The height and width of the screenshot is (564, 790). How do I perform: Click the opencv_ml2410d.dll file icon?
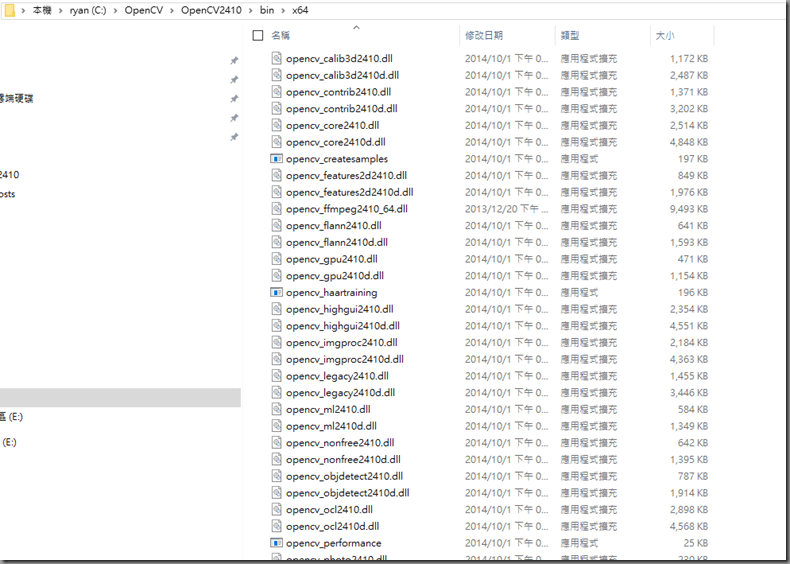tap(276, 426)
